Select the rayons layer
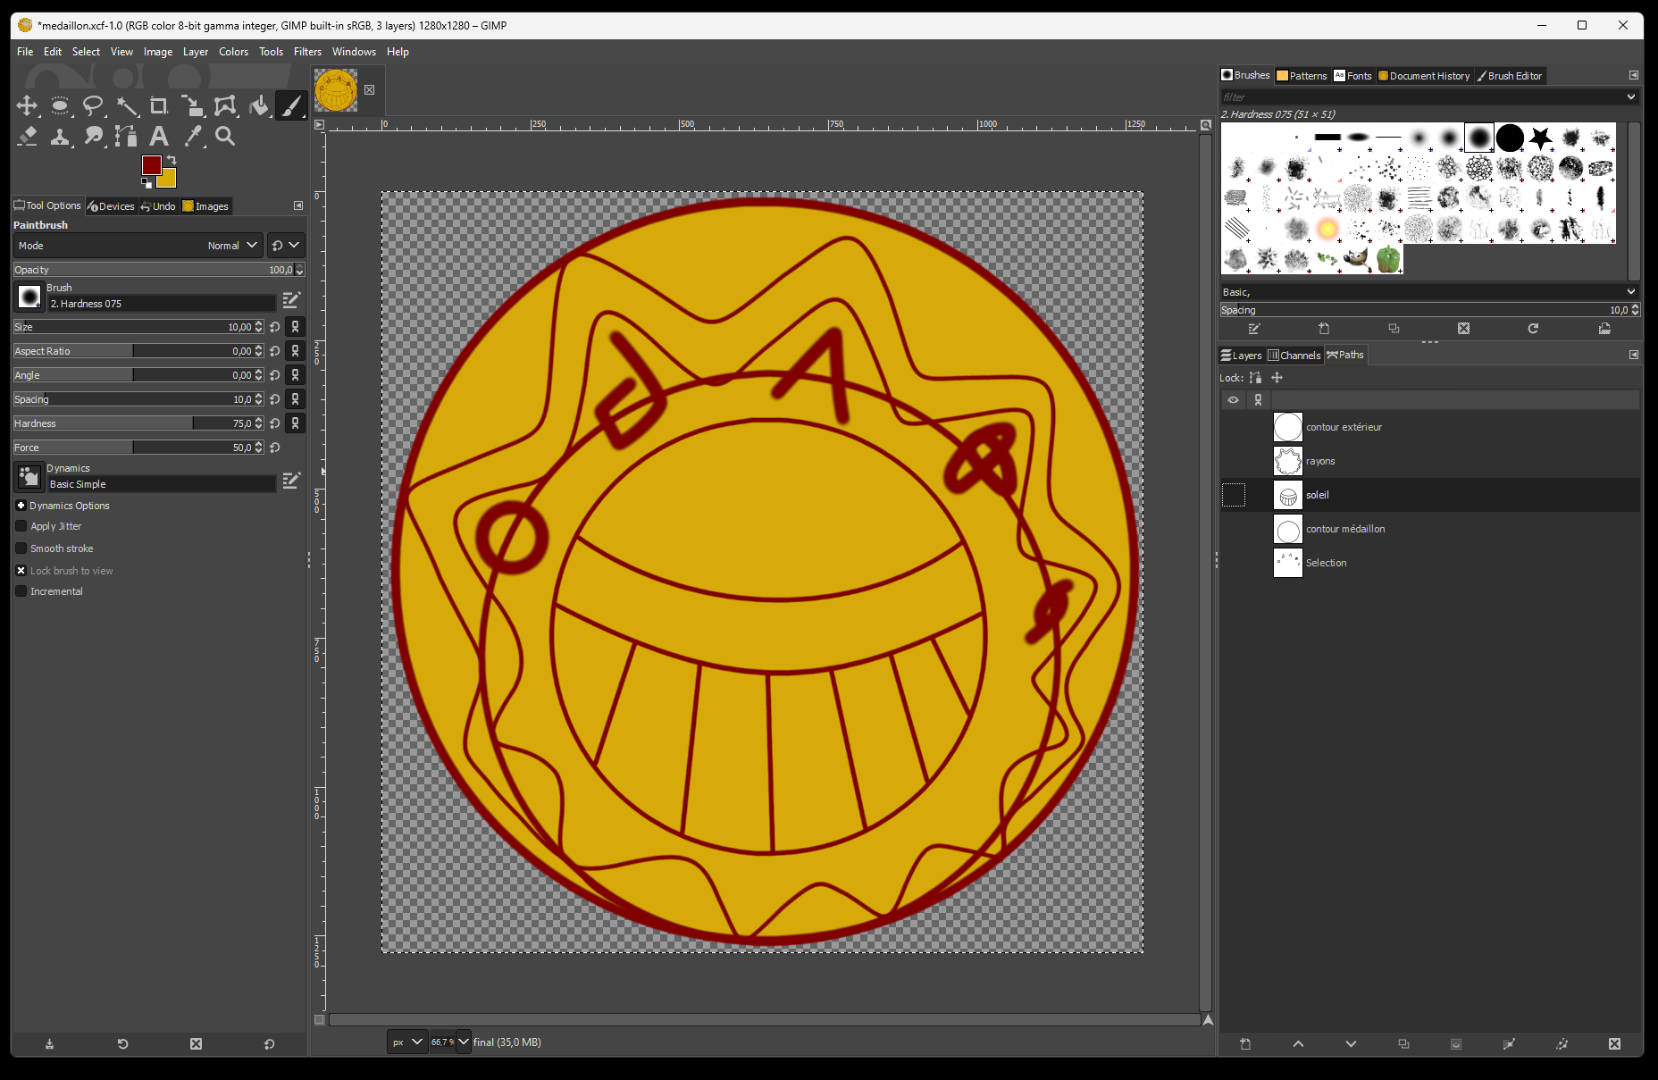This screenshot has width=1658, height=1080. 1320,461
